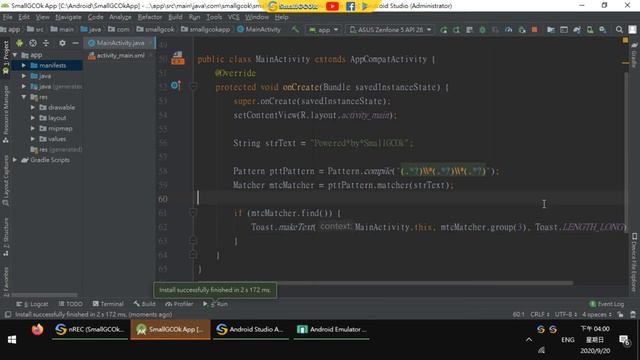
Task: Open Search Everywhere magnifier icon
Action: (x=619, y=30)
